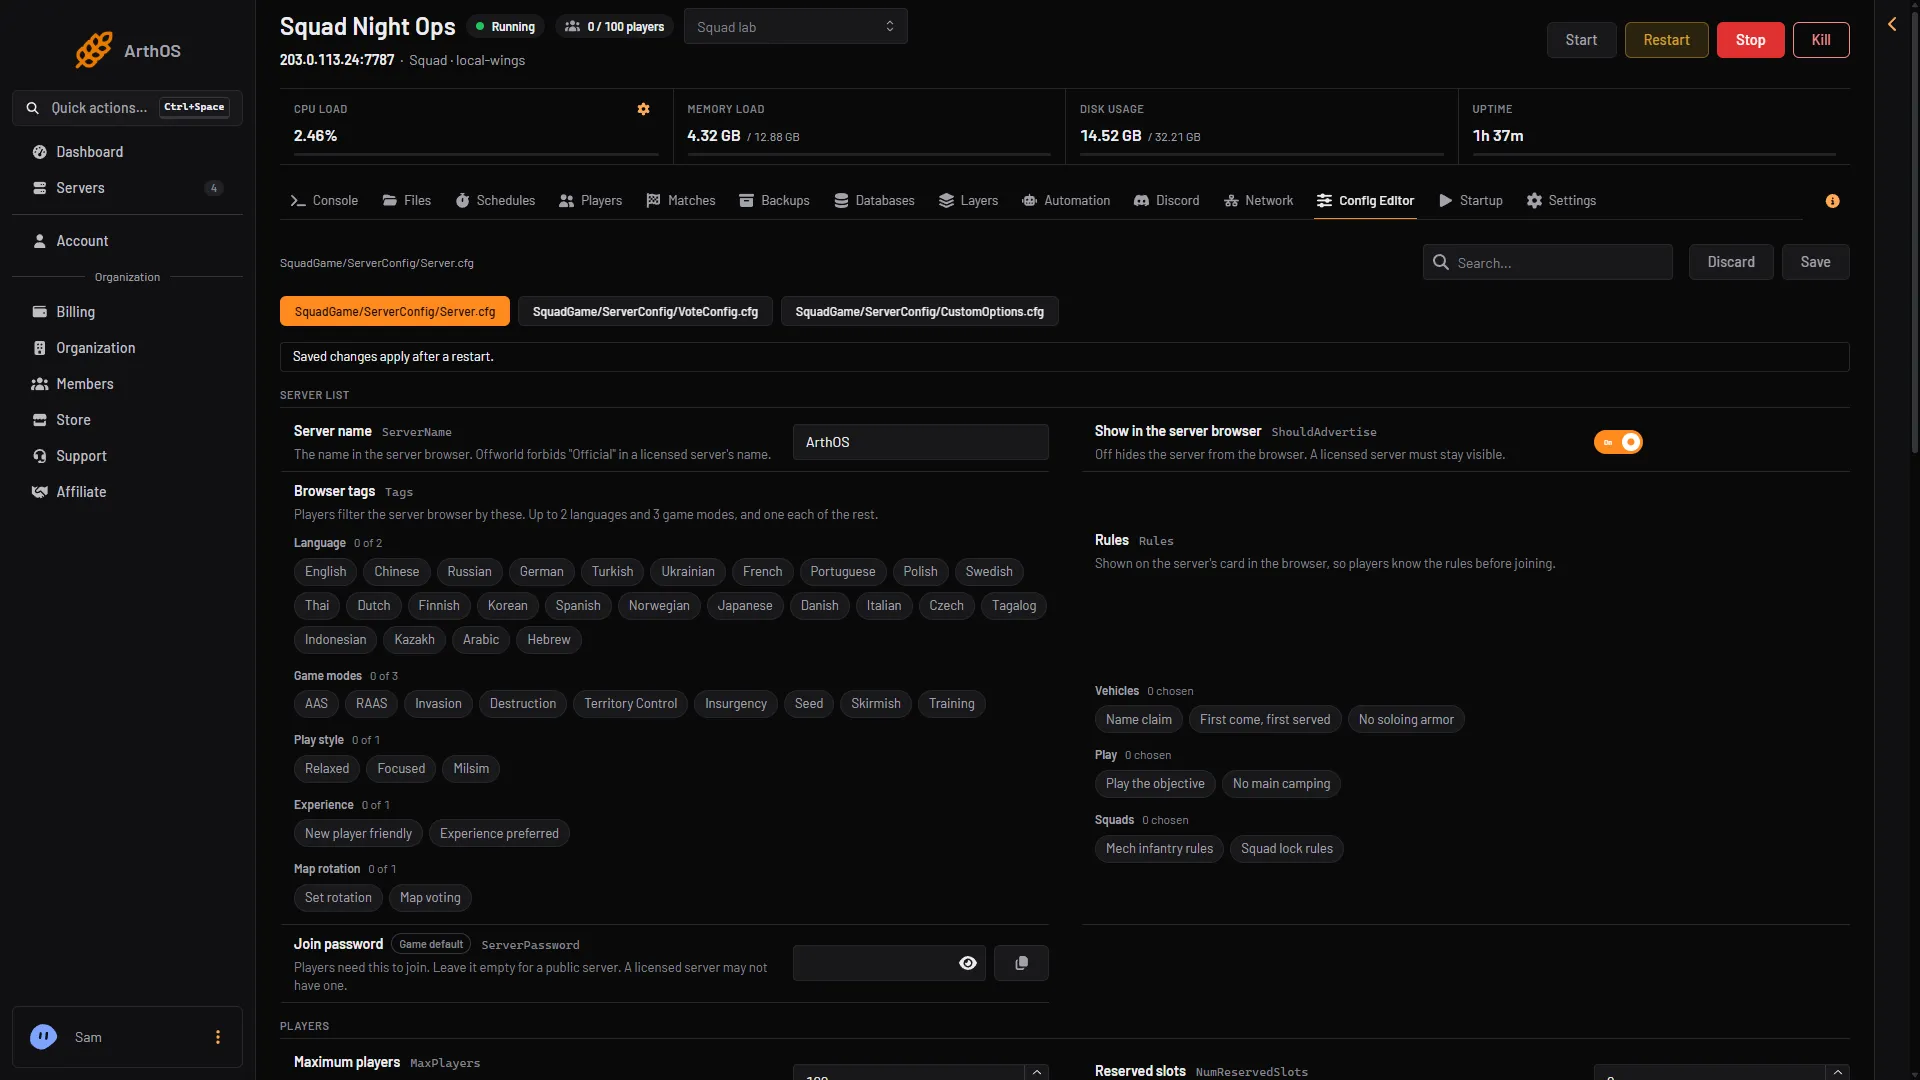Click the ArthOS wheat logo icon

coord(94,50)
